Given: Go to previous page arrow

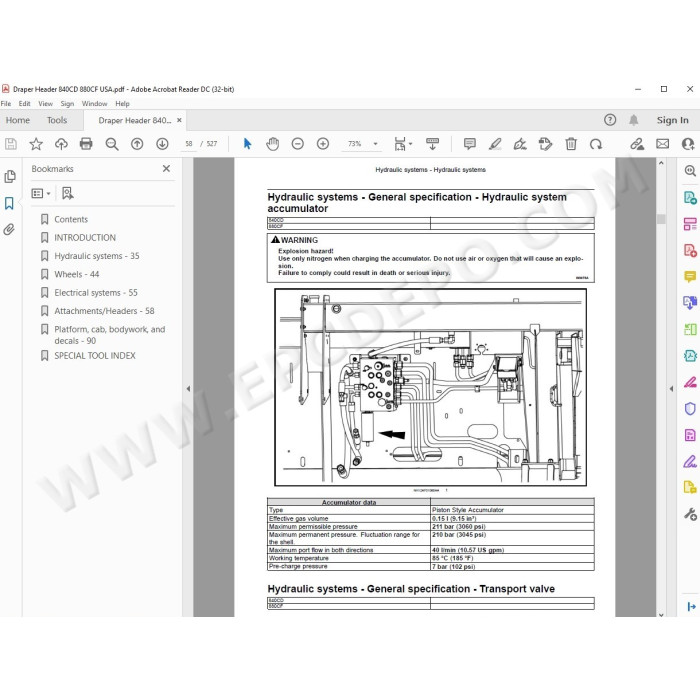Looking at the screenshot, I should [137, 144].
